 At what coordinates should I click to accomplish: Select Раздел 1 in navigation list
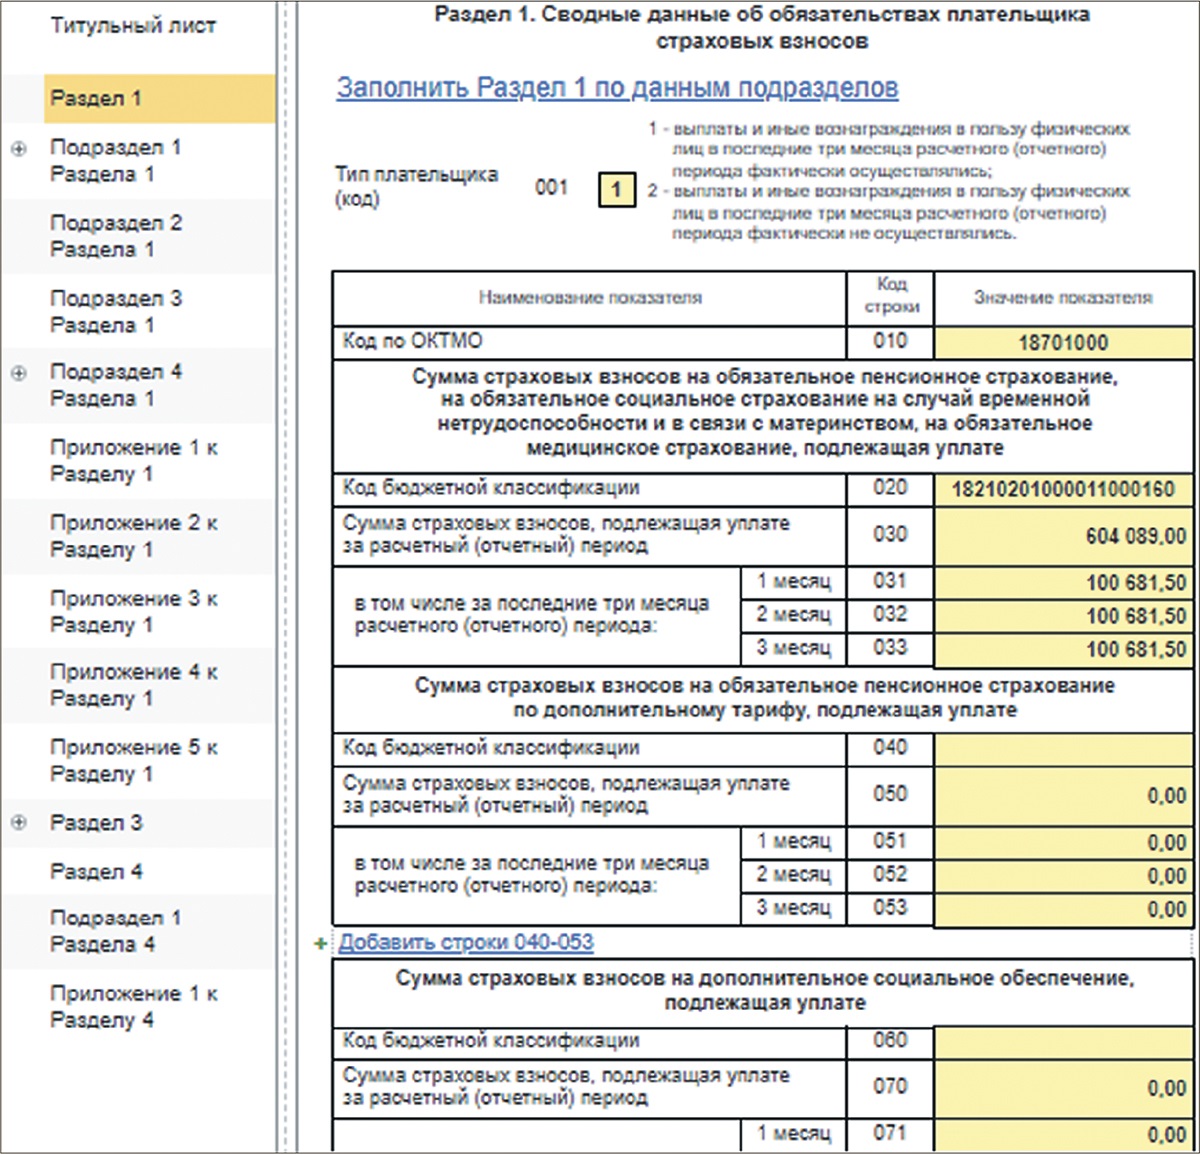pyautogui.click(x=96, y=98)
